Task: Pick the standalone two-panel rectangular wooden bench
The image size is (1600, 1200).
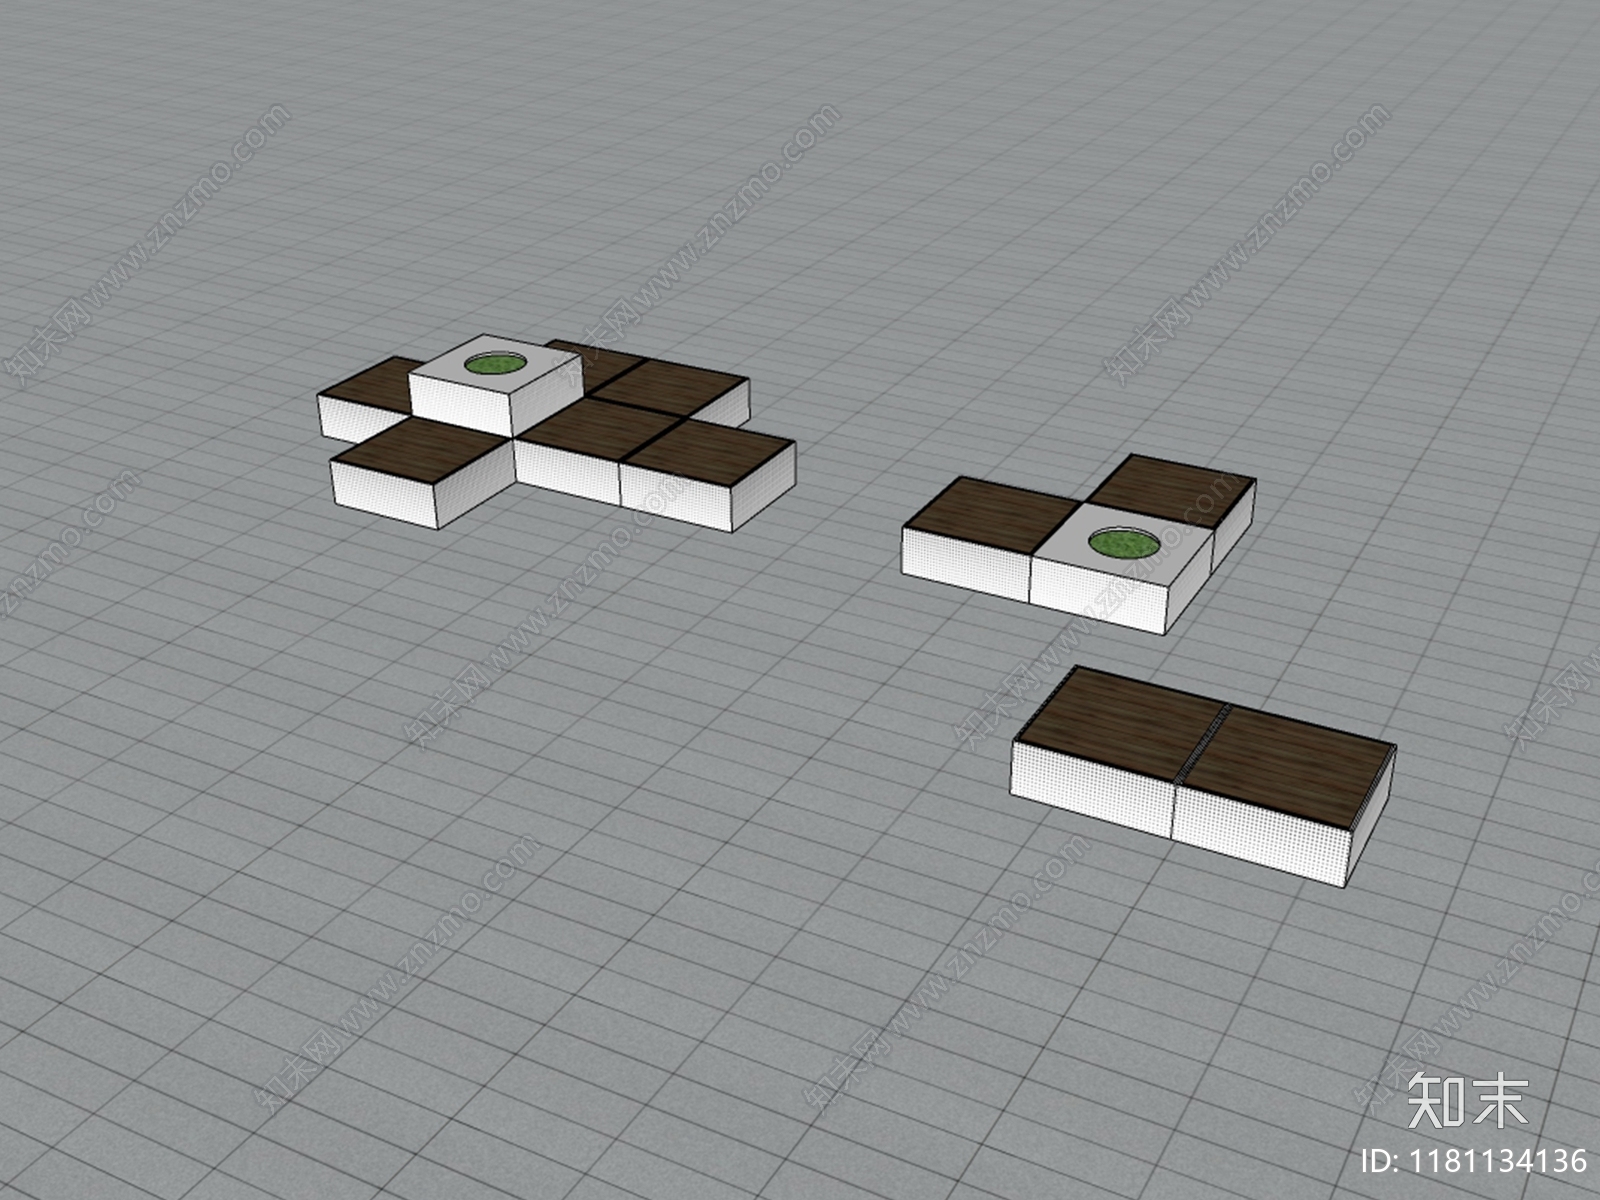Action: click(x=1203, y=775)
